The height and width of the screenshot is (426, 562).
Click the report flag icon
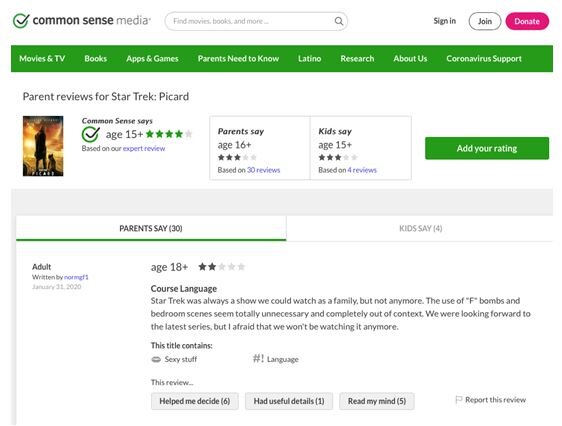tap(458, 399)
